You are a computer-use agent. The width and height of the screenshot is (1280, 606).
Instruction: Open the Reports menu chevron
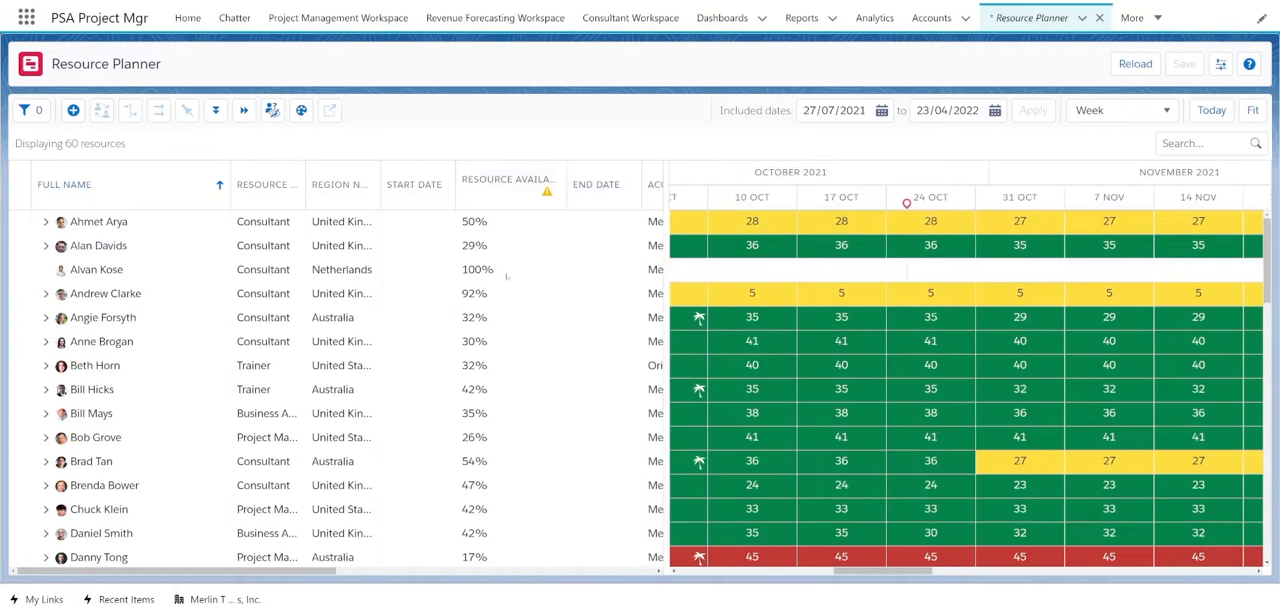click(x=832, y=18)
